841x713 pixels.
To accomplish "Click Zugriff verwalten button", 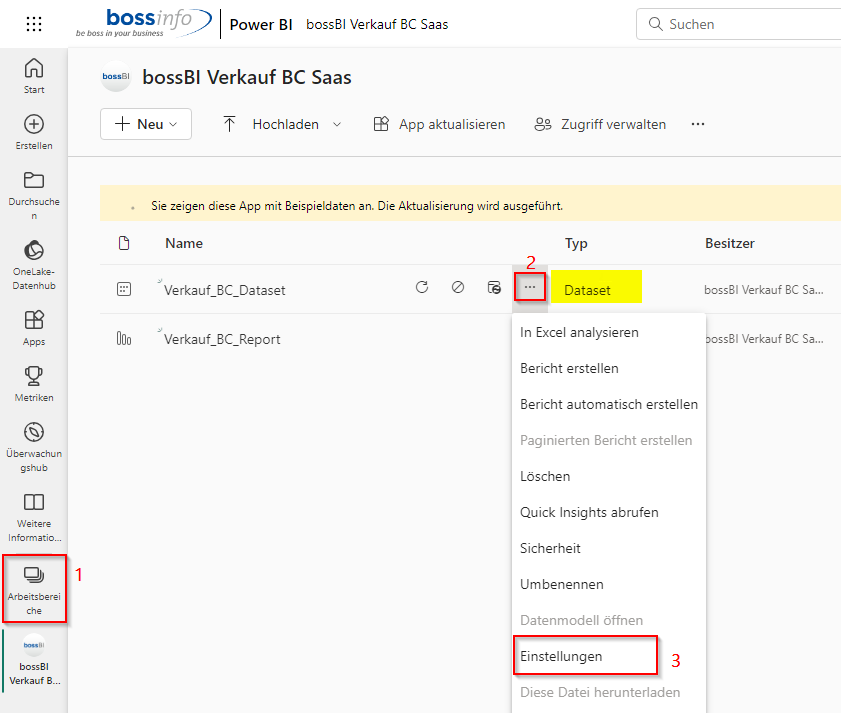I will pos(600,124).
